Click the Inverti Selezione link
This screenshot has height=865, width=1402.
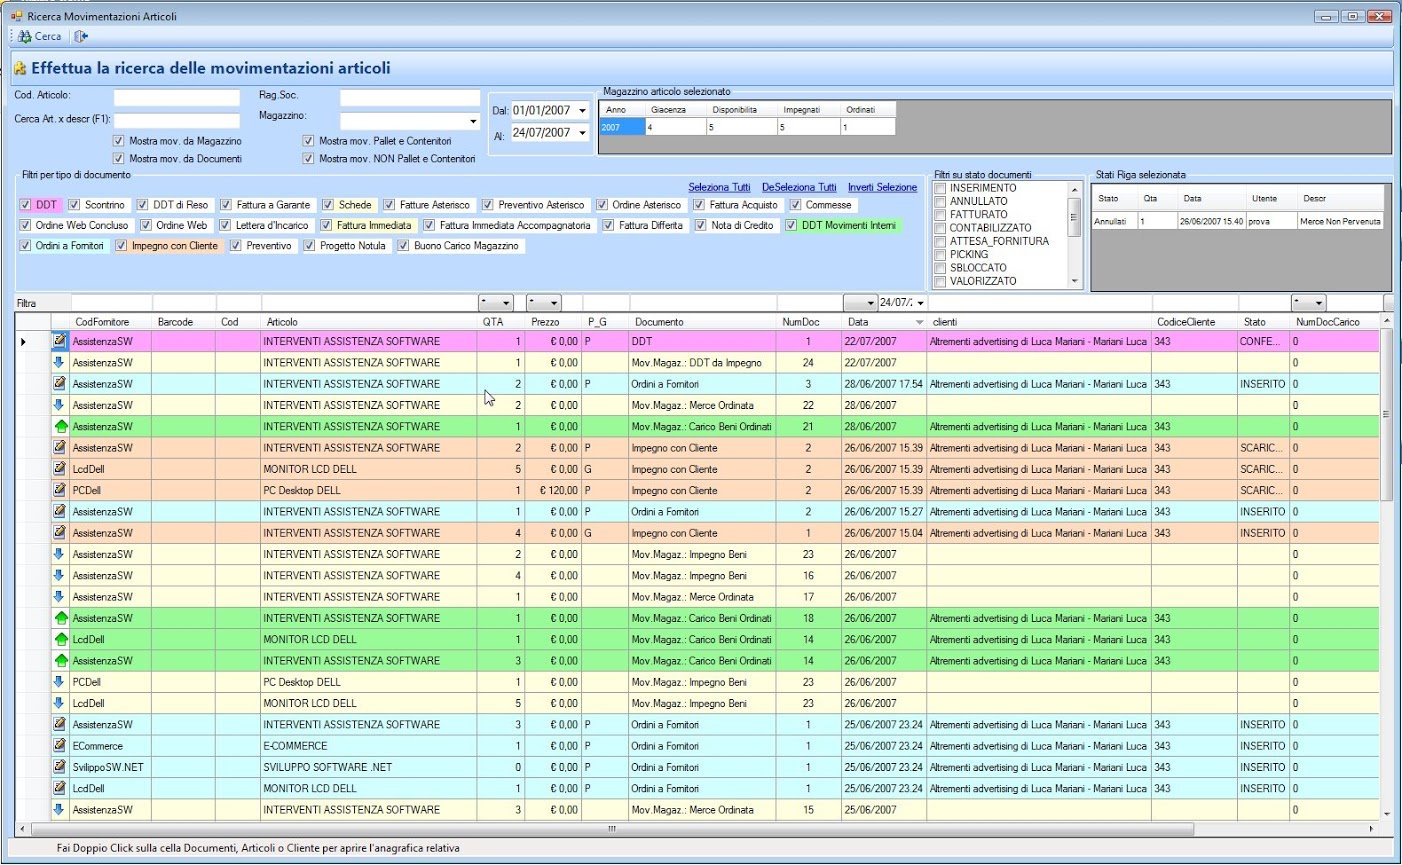point(882,187)
